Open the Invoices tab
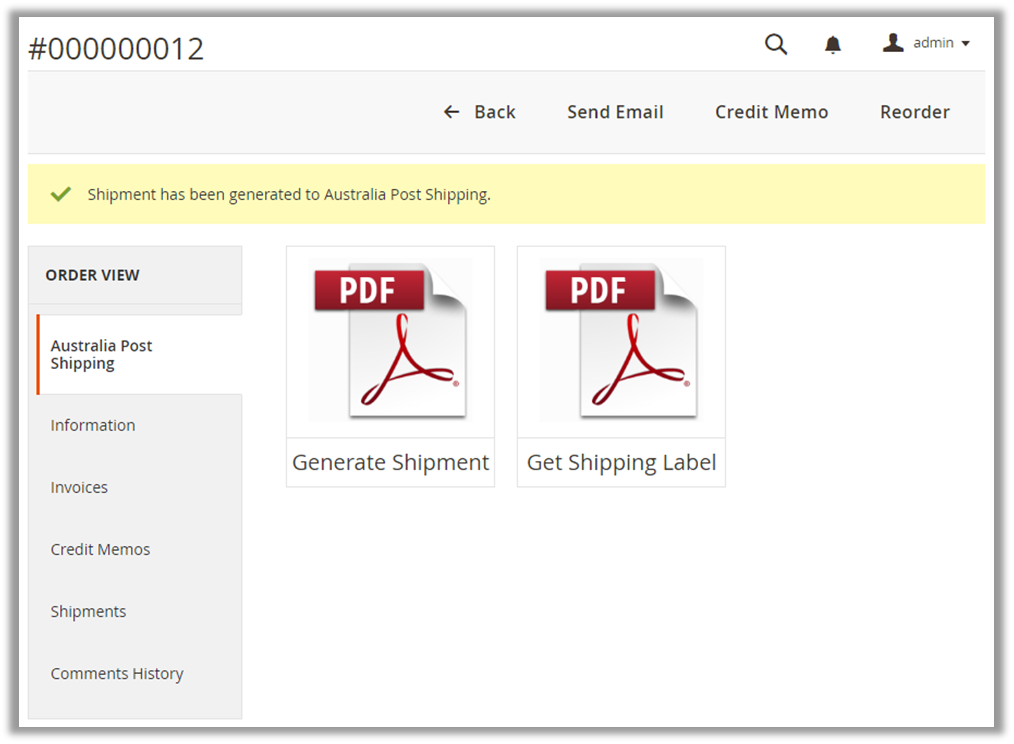This screenshot has height=744, width=1014. click(79, 487)
